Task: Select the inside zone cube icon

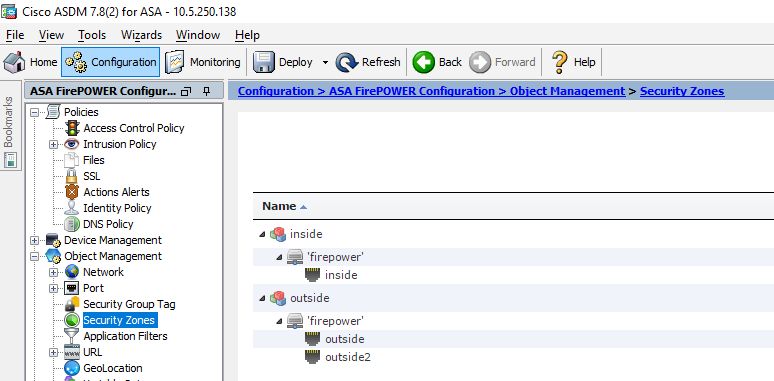Action: [x=278, y=234]
